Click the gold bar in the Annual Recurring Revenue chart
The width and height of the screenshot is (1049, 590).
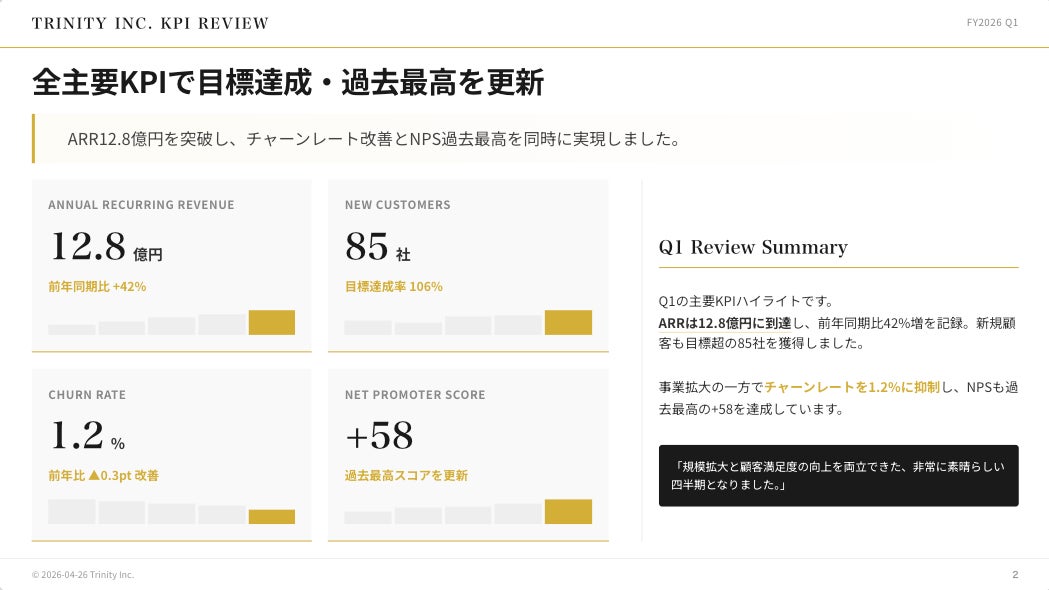point(272,322)
